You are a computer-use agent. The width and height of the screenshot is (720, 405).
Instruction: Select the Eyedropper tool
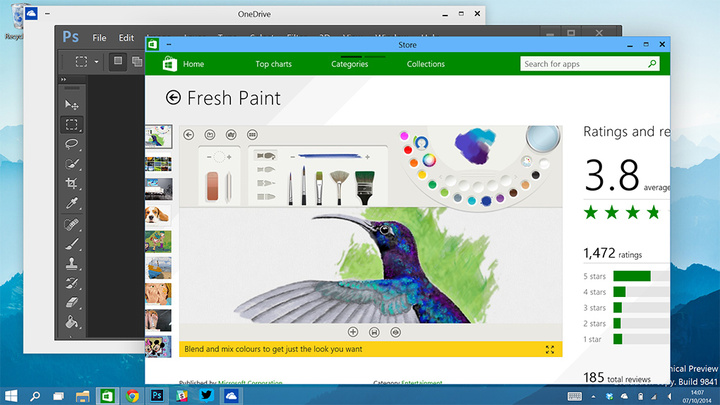[x=72, y=204]
